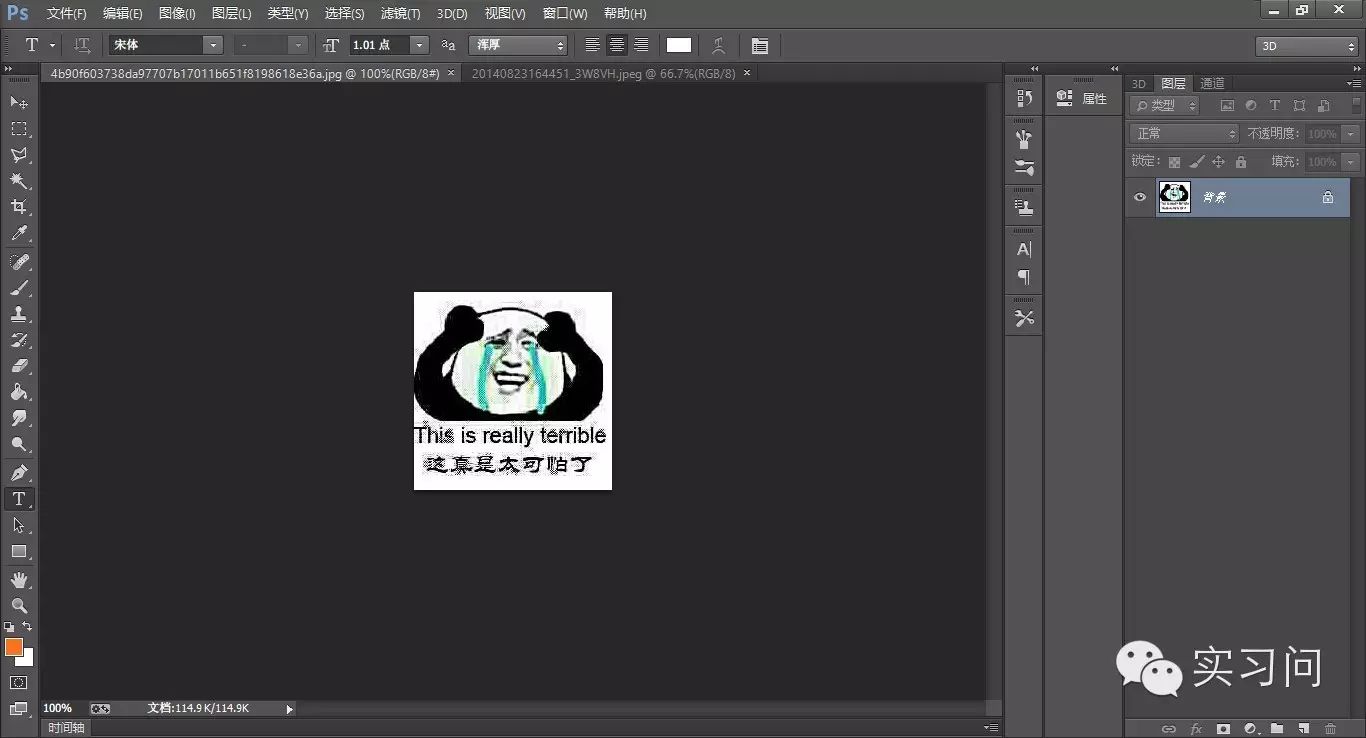The height and width of the screenshot is (738, 1366).
Task: Select the Pen tool
Action: click(19, 472)
